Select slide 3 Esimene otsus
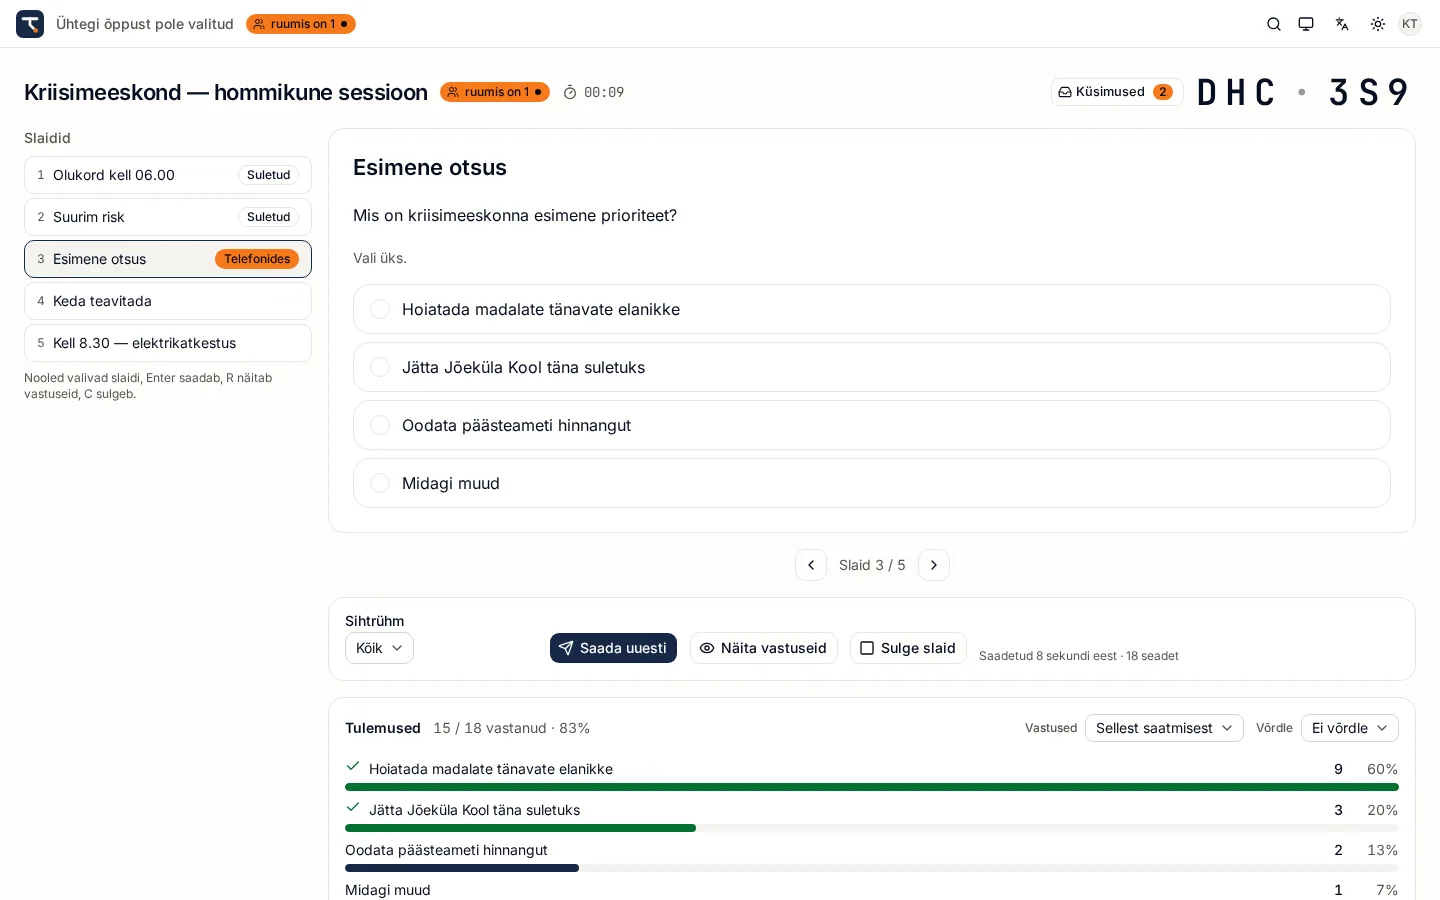This screenshot has width=1440, height=900. click(x=168, y=259)
